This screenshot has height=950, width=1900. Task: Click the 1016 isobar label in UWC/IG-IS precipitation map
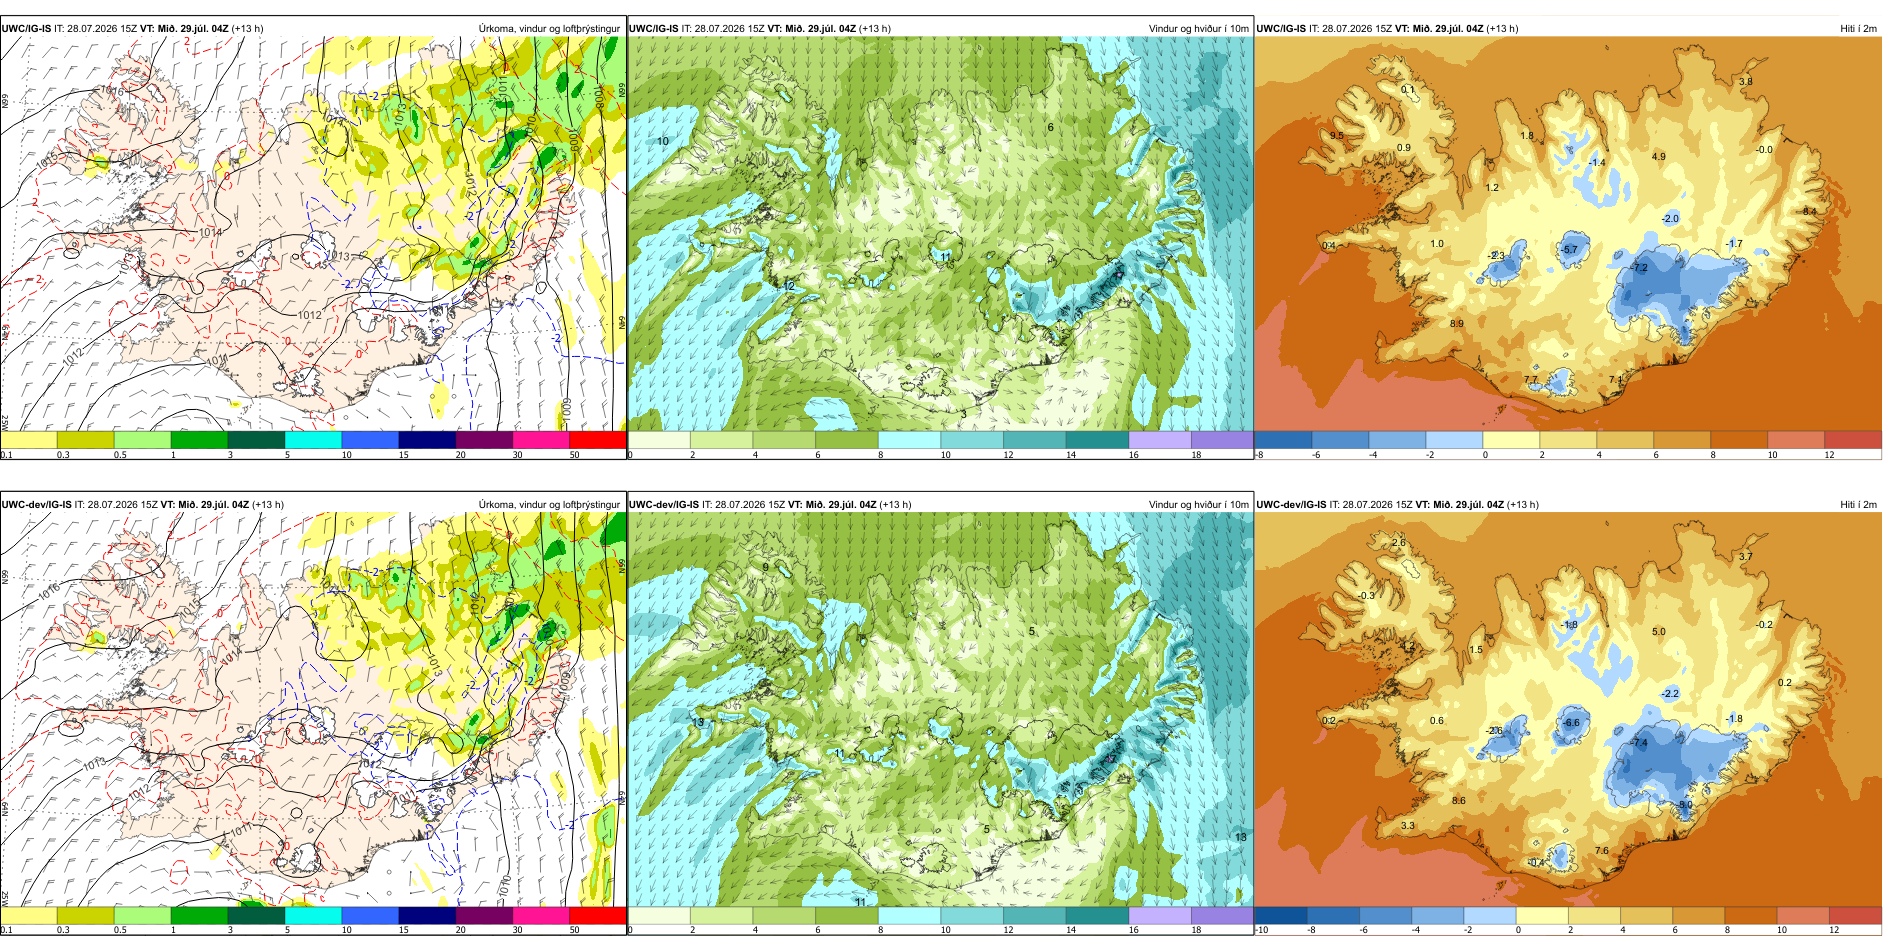coord(113,91)
